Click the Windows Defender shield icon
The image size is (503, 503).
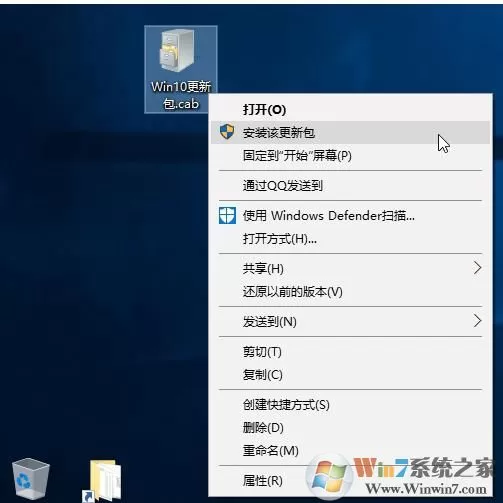[x=227, y=215]
